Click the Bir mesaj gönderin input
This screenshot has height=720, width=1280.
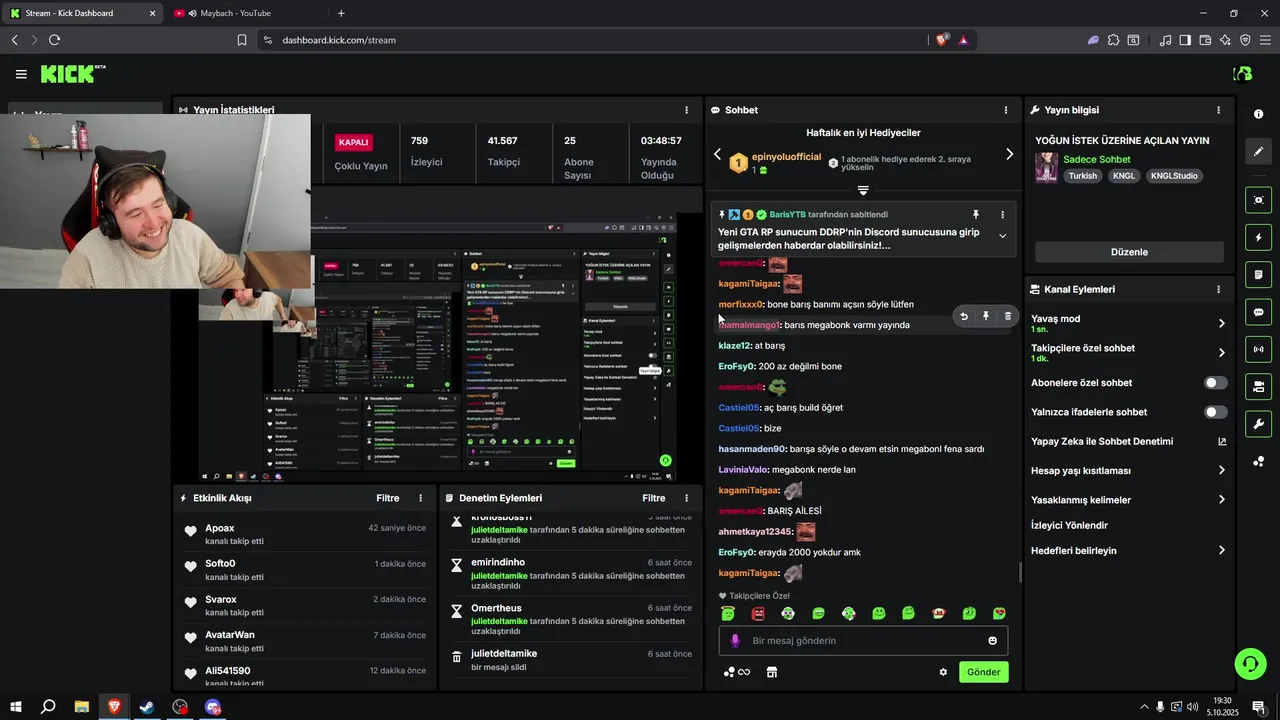(x=863, y=641)
